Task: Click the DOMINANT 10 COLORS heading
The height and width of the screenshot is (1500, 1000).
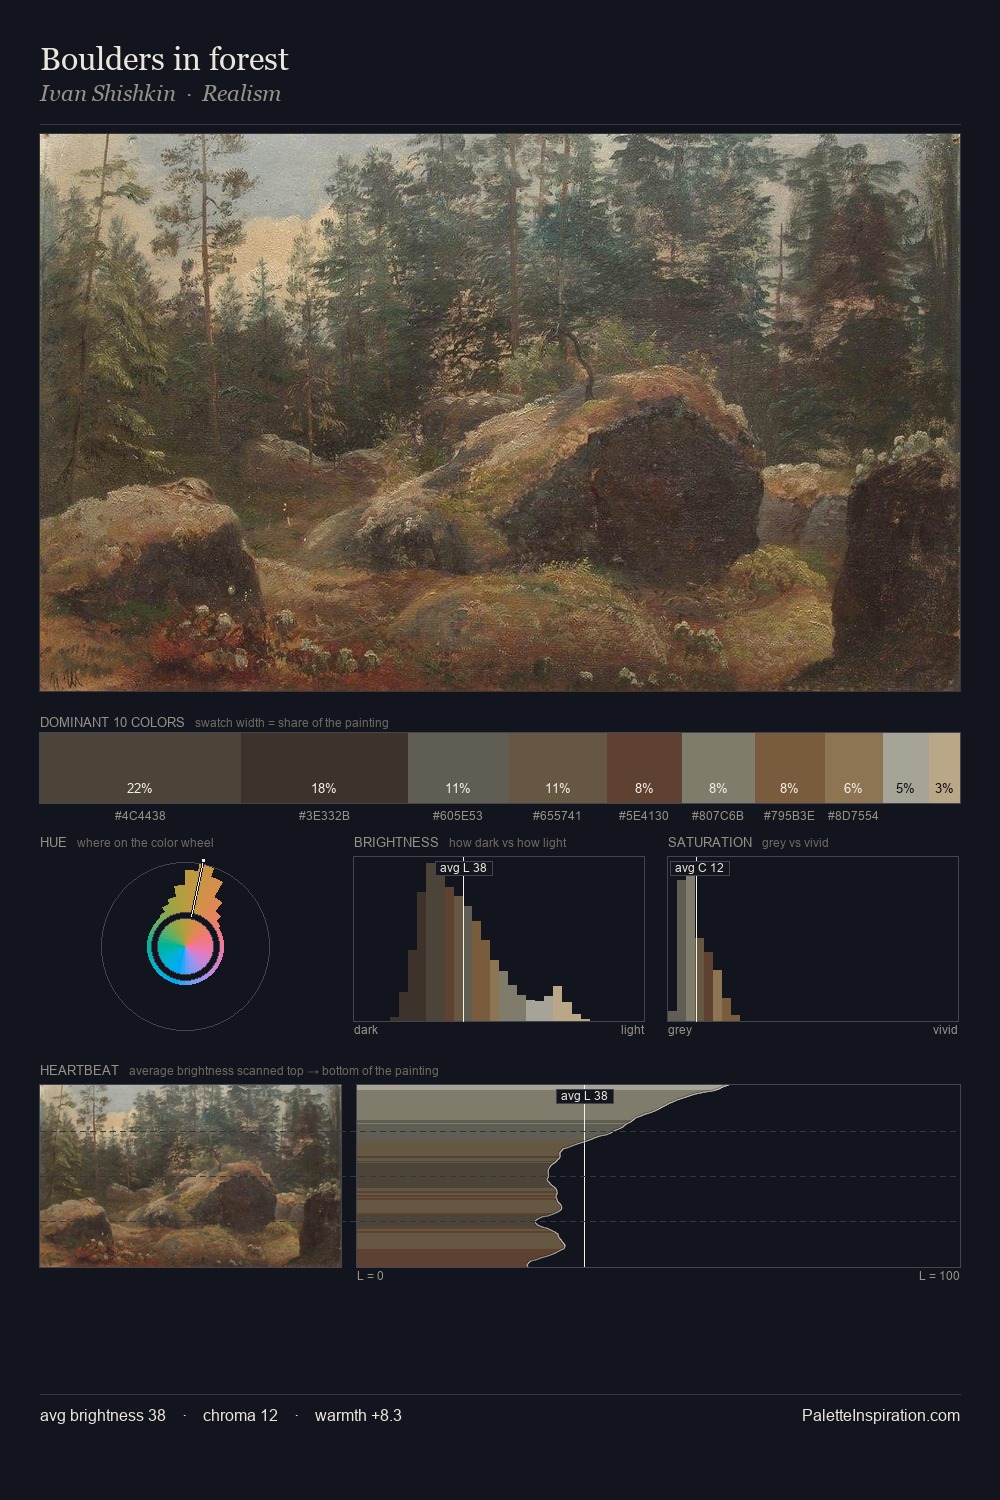Action: coord(112,722)
